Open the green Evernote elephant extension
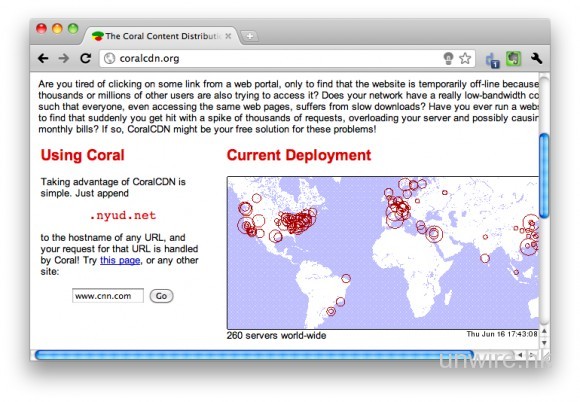The height and width of the screenshot is (402, 580). (x=513, y=59)
